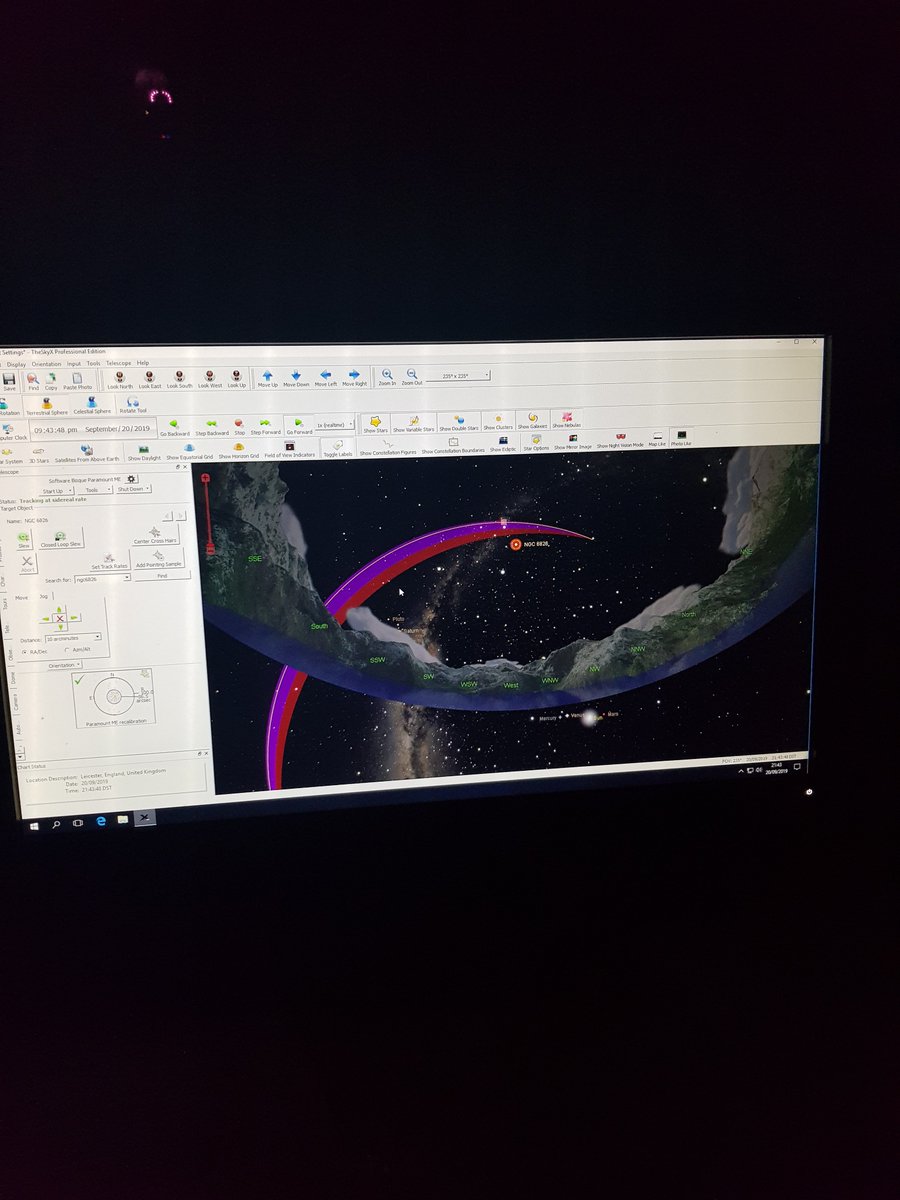Toggle Show Clusters

click(498, 422)
